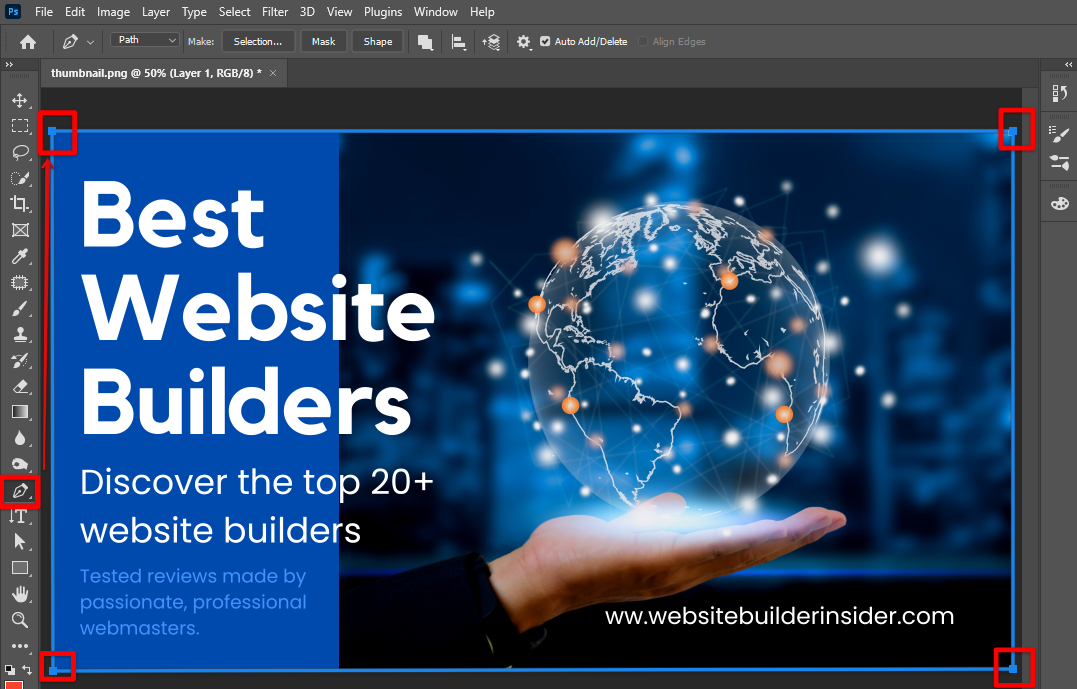This screenshot has width=1077, height=689.
Task: Open the View menu
Action: tap(339, 12)
